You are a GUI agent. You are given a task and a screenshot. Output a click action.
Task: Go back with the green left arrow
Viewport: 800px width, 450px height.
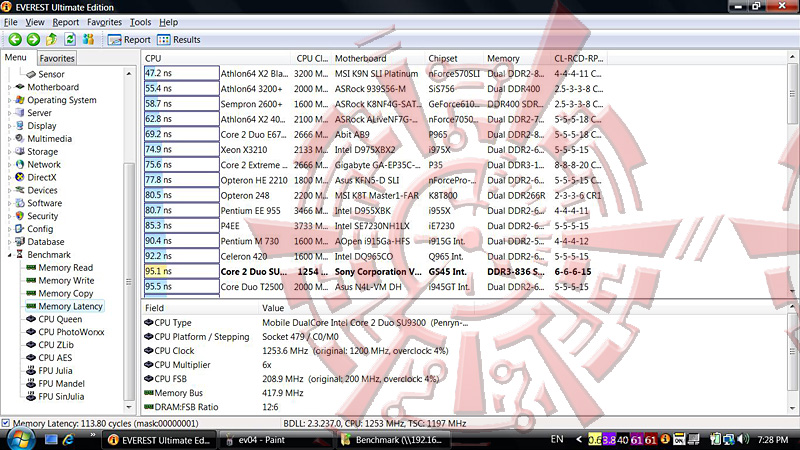point(15,39)
